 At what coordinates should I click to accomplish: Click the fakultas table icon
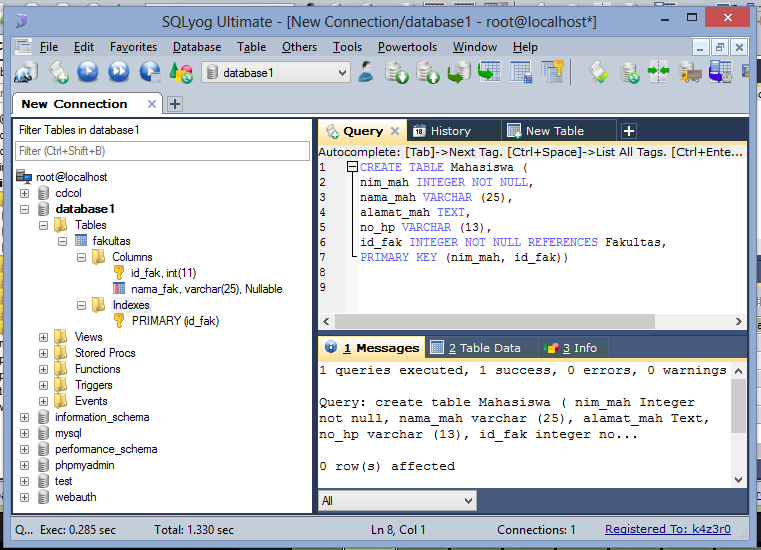[81, 241]
